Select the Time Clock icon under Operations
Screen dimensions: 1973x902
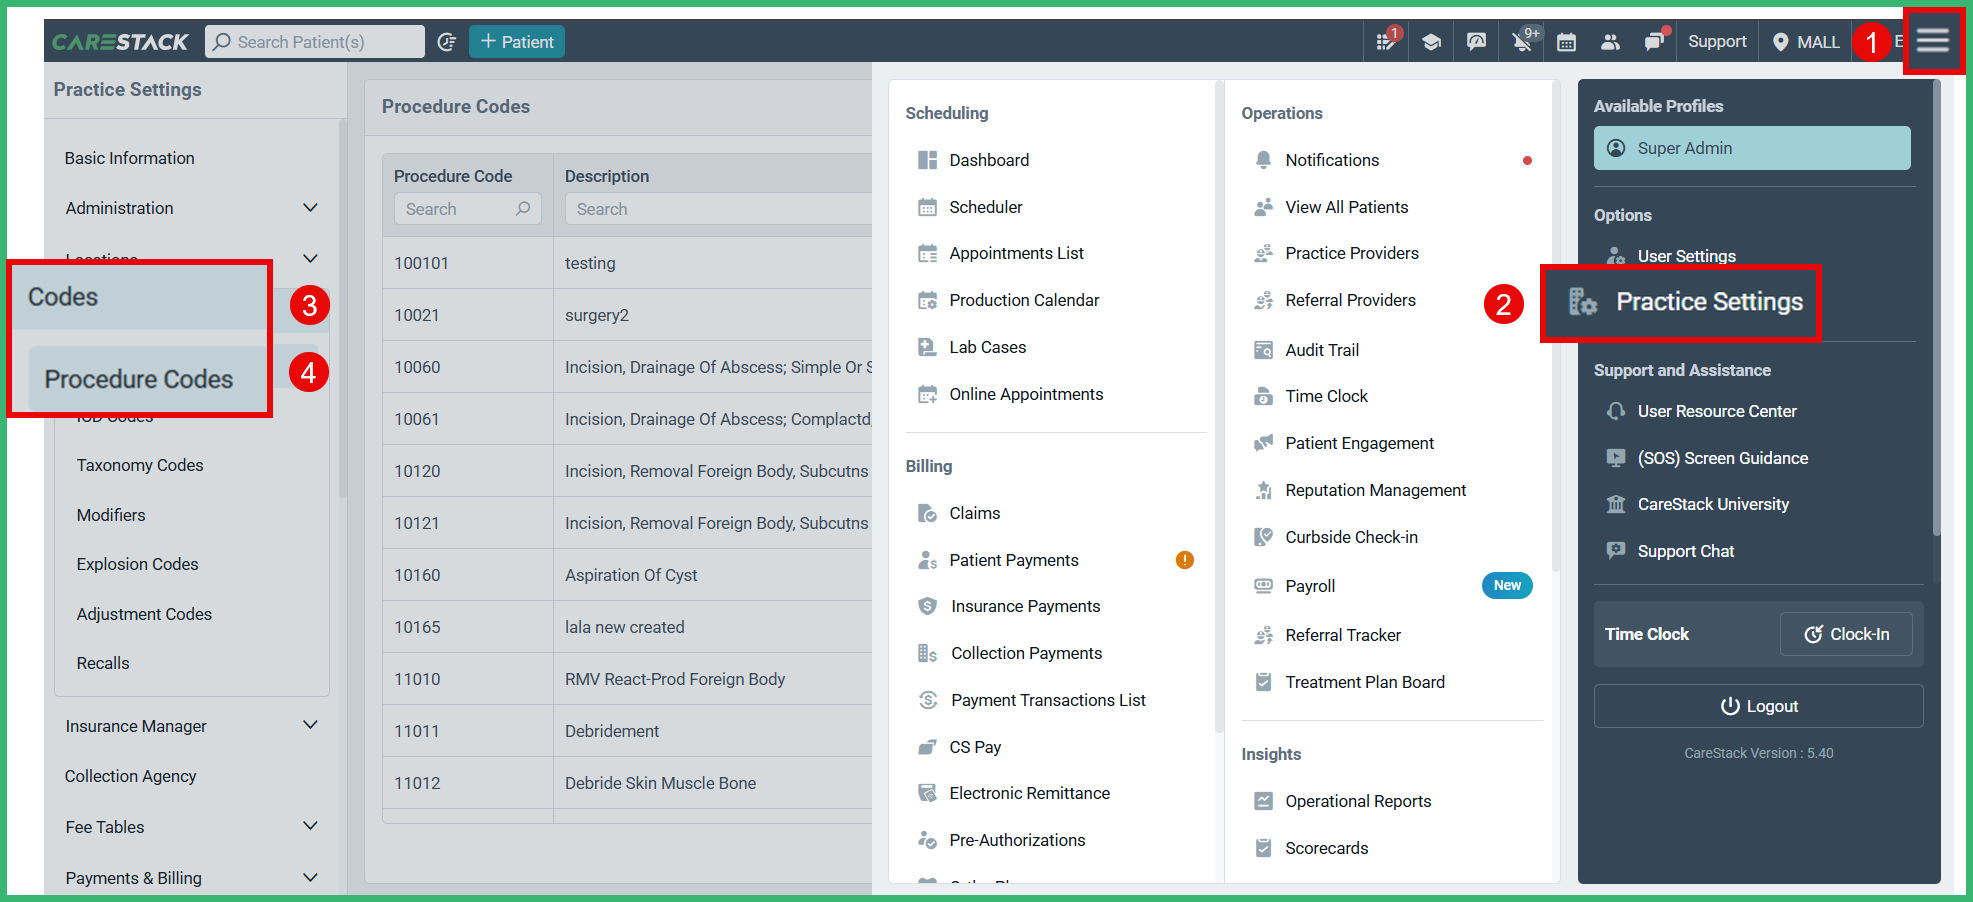(x=1263, y=396)
